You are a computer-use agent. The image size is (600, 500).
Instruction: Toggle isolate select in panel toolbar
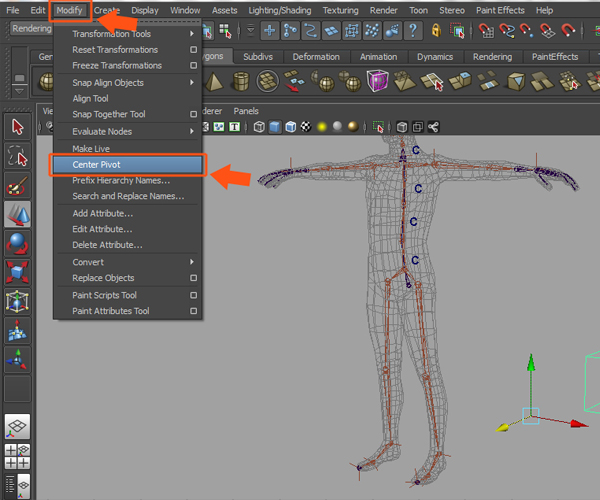378,127
